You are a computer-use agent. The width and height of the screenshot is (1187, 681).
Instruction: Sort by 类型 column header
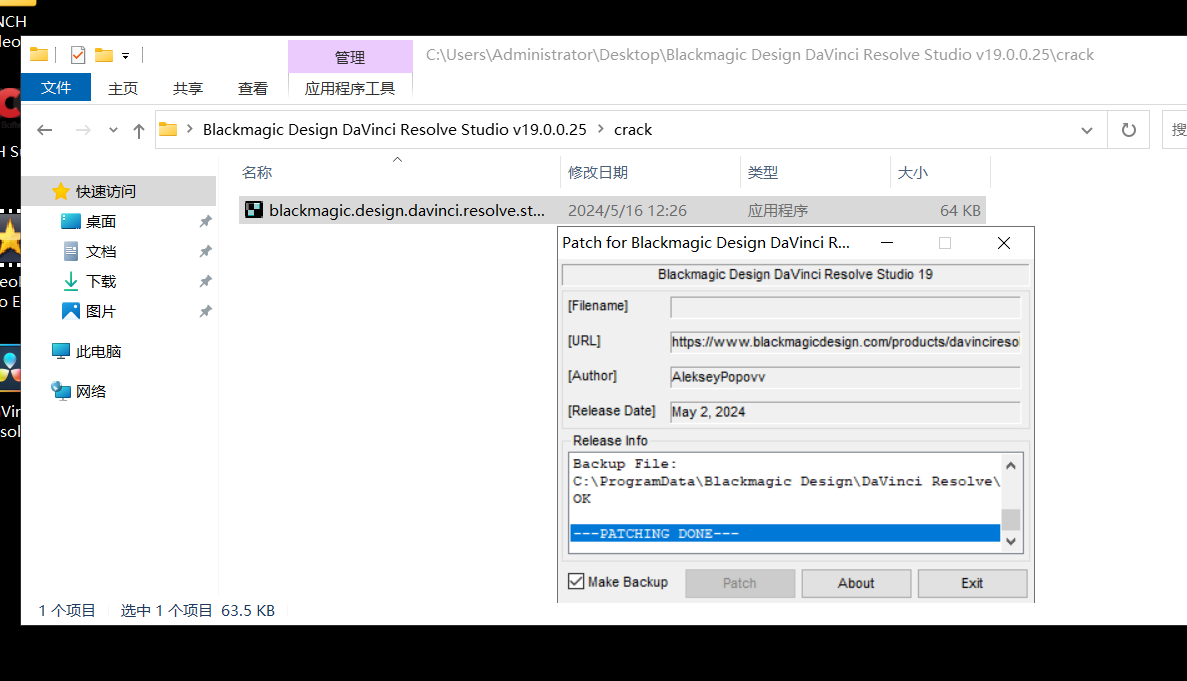pos(762,173)
